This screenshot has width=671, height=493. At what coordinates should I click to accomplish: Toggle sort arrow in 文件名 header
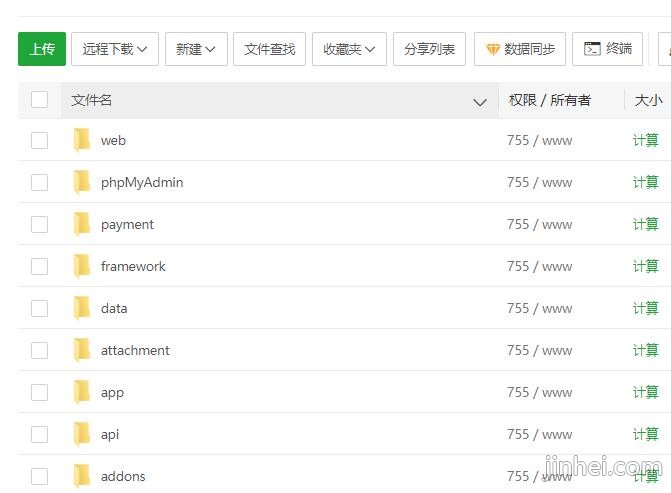pyautogui.click(x=480, y=102)
